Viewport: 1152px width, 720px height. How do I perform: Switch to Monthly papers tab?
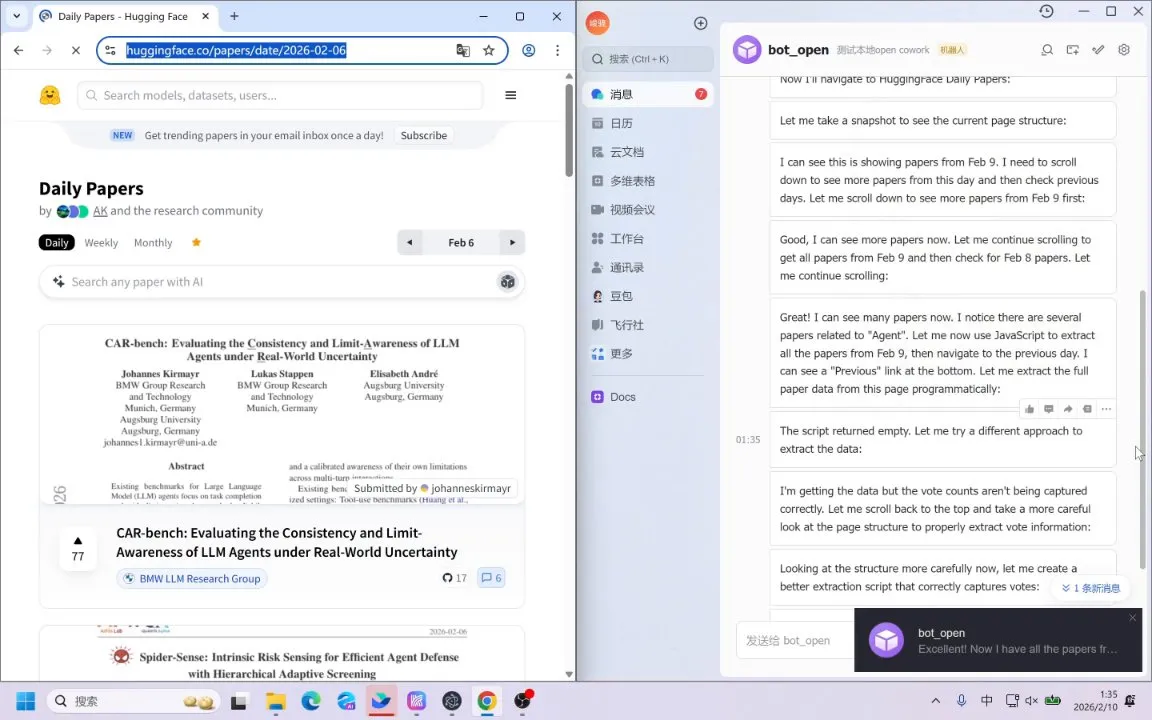pyautogui.click(x=153, y=242)
